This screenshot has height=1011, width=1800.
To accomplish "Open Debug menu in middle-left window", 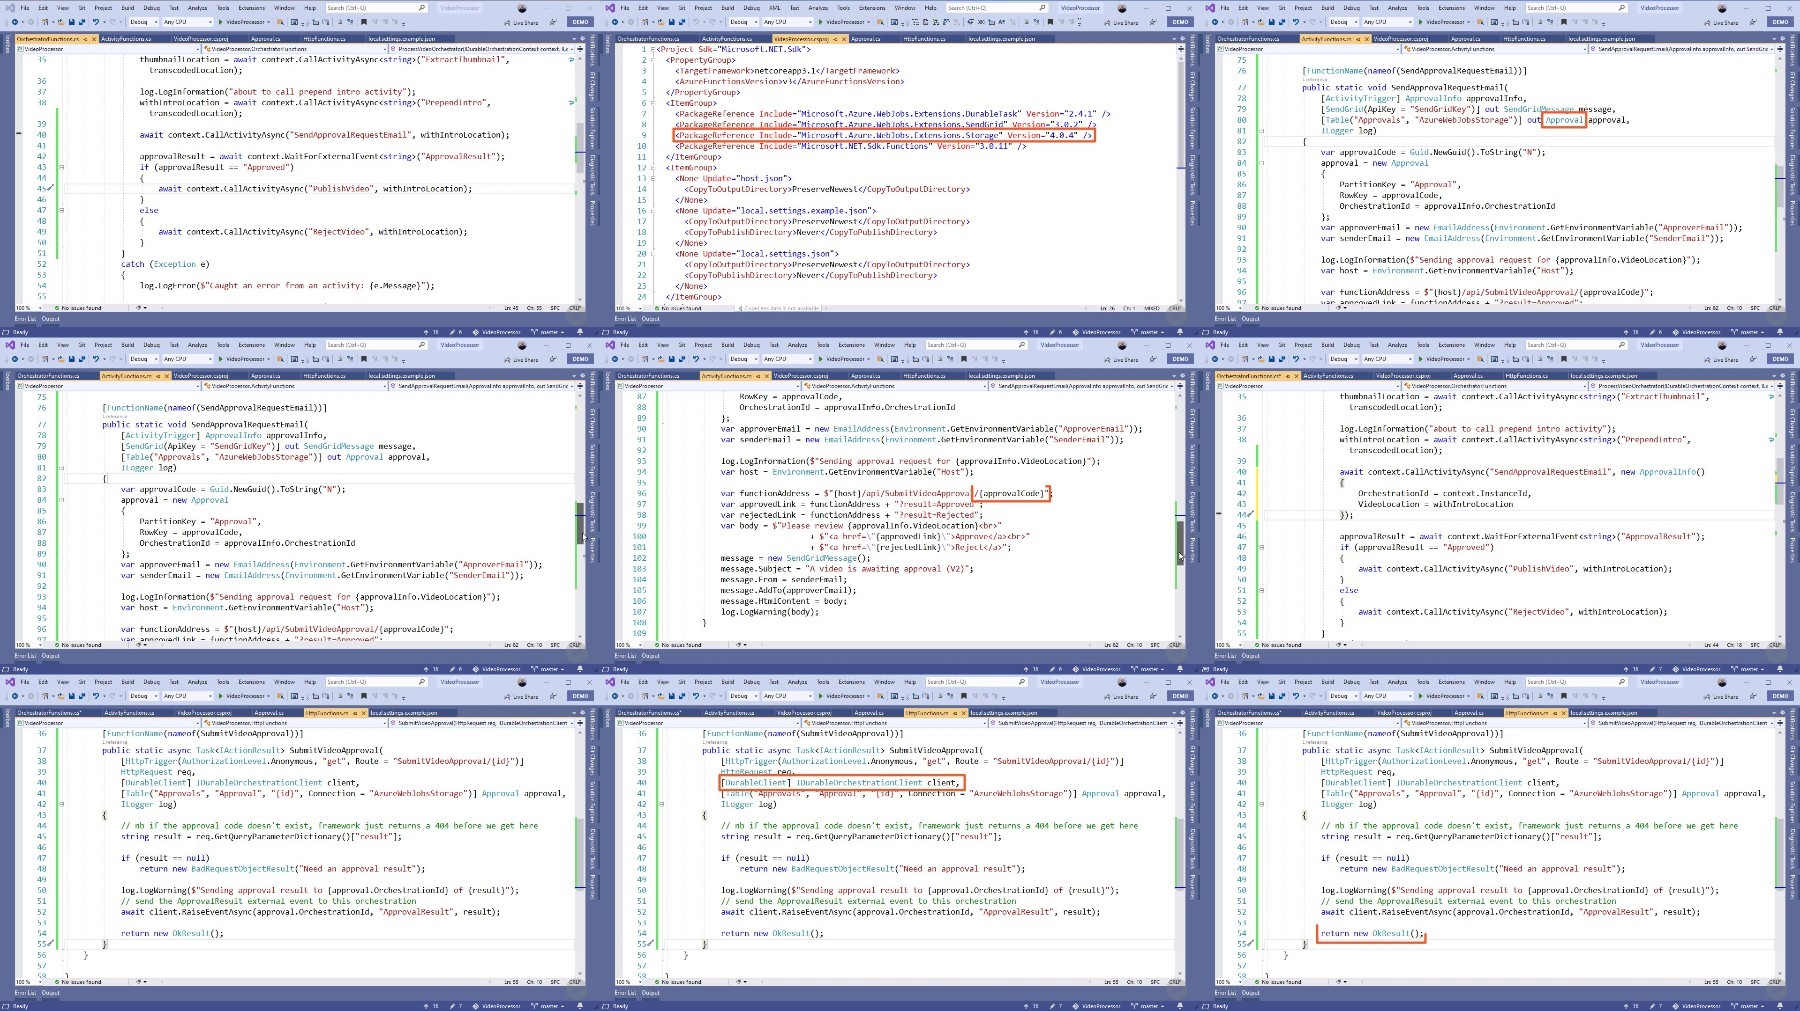I will click(x=152, y=345).
